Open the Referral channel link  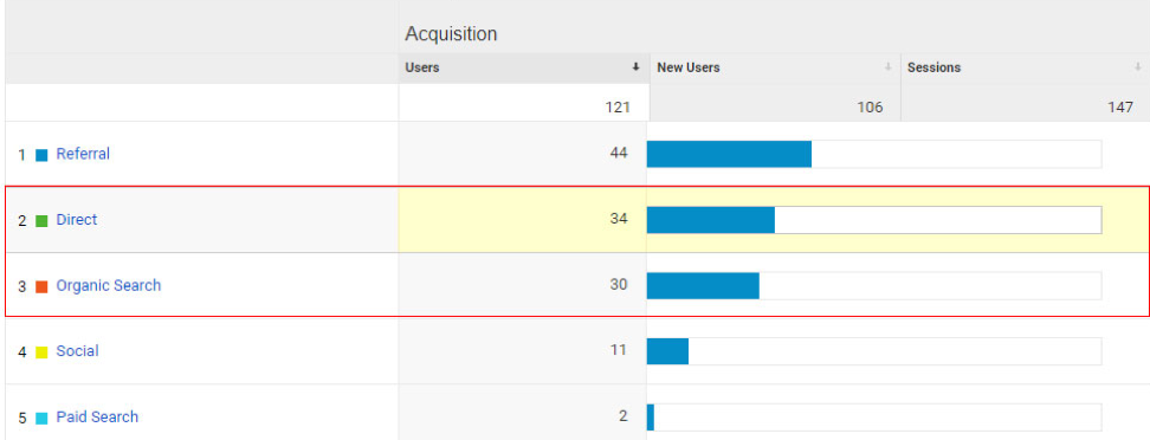(x=83, y=154)
